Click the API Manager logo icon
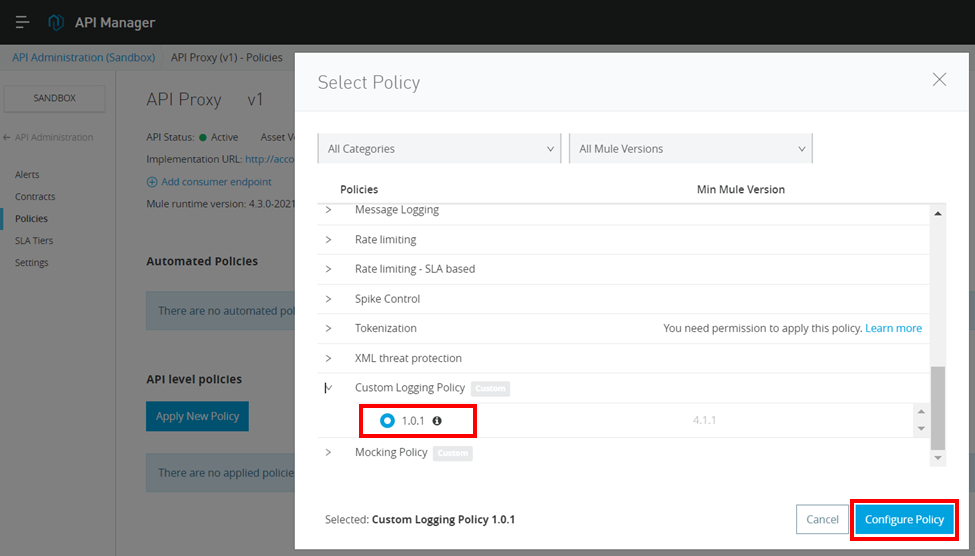The width and height of the screenshot is (975, 556). (56, 22)
